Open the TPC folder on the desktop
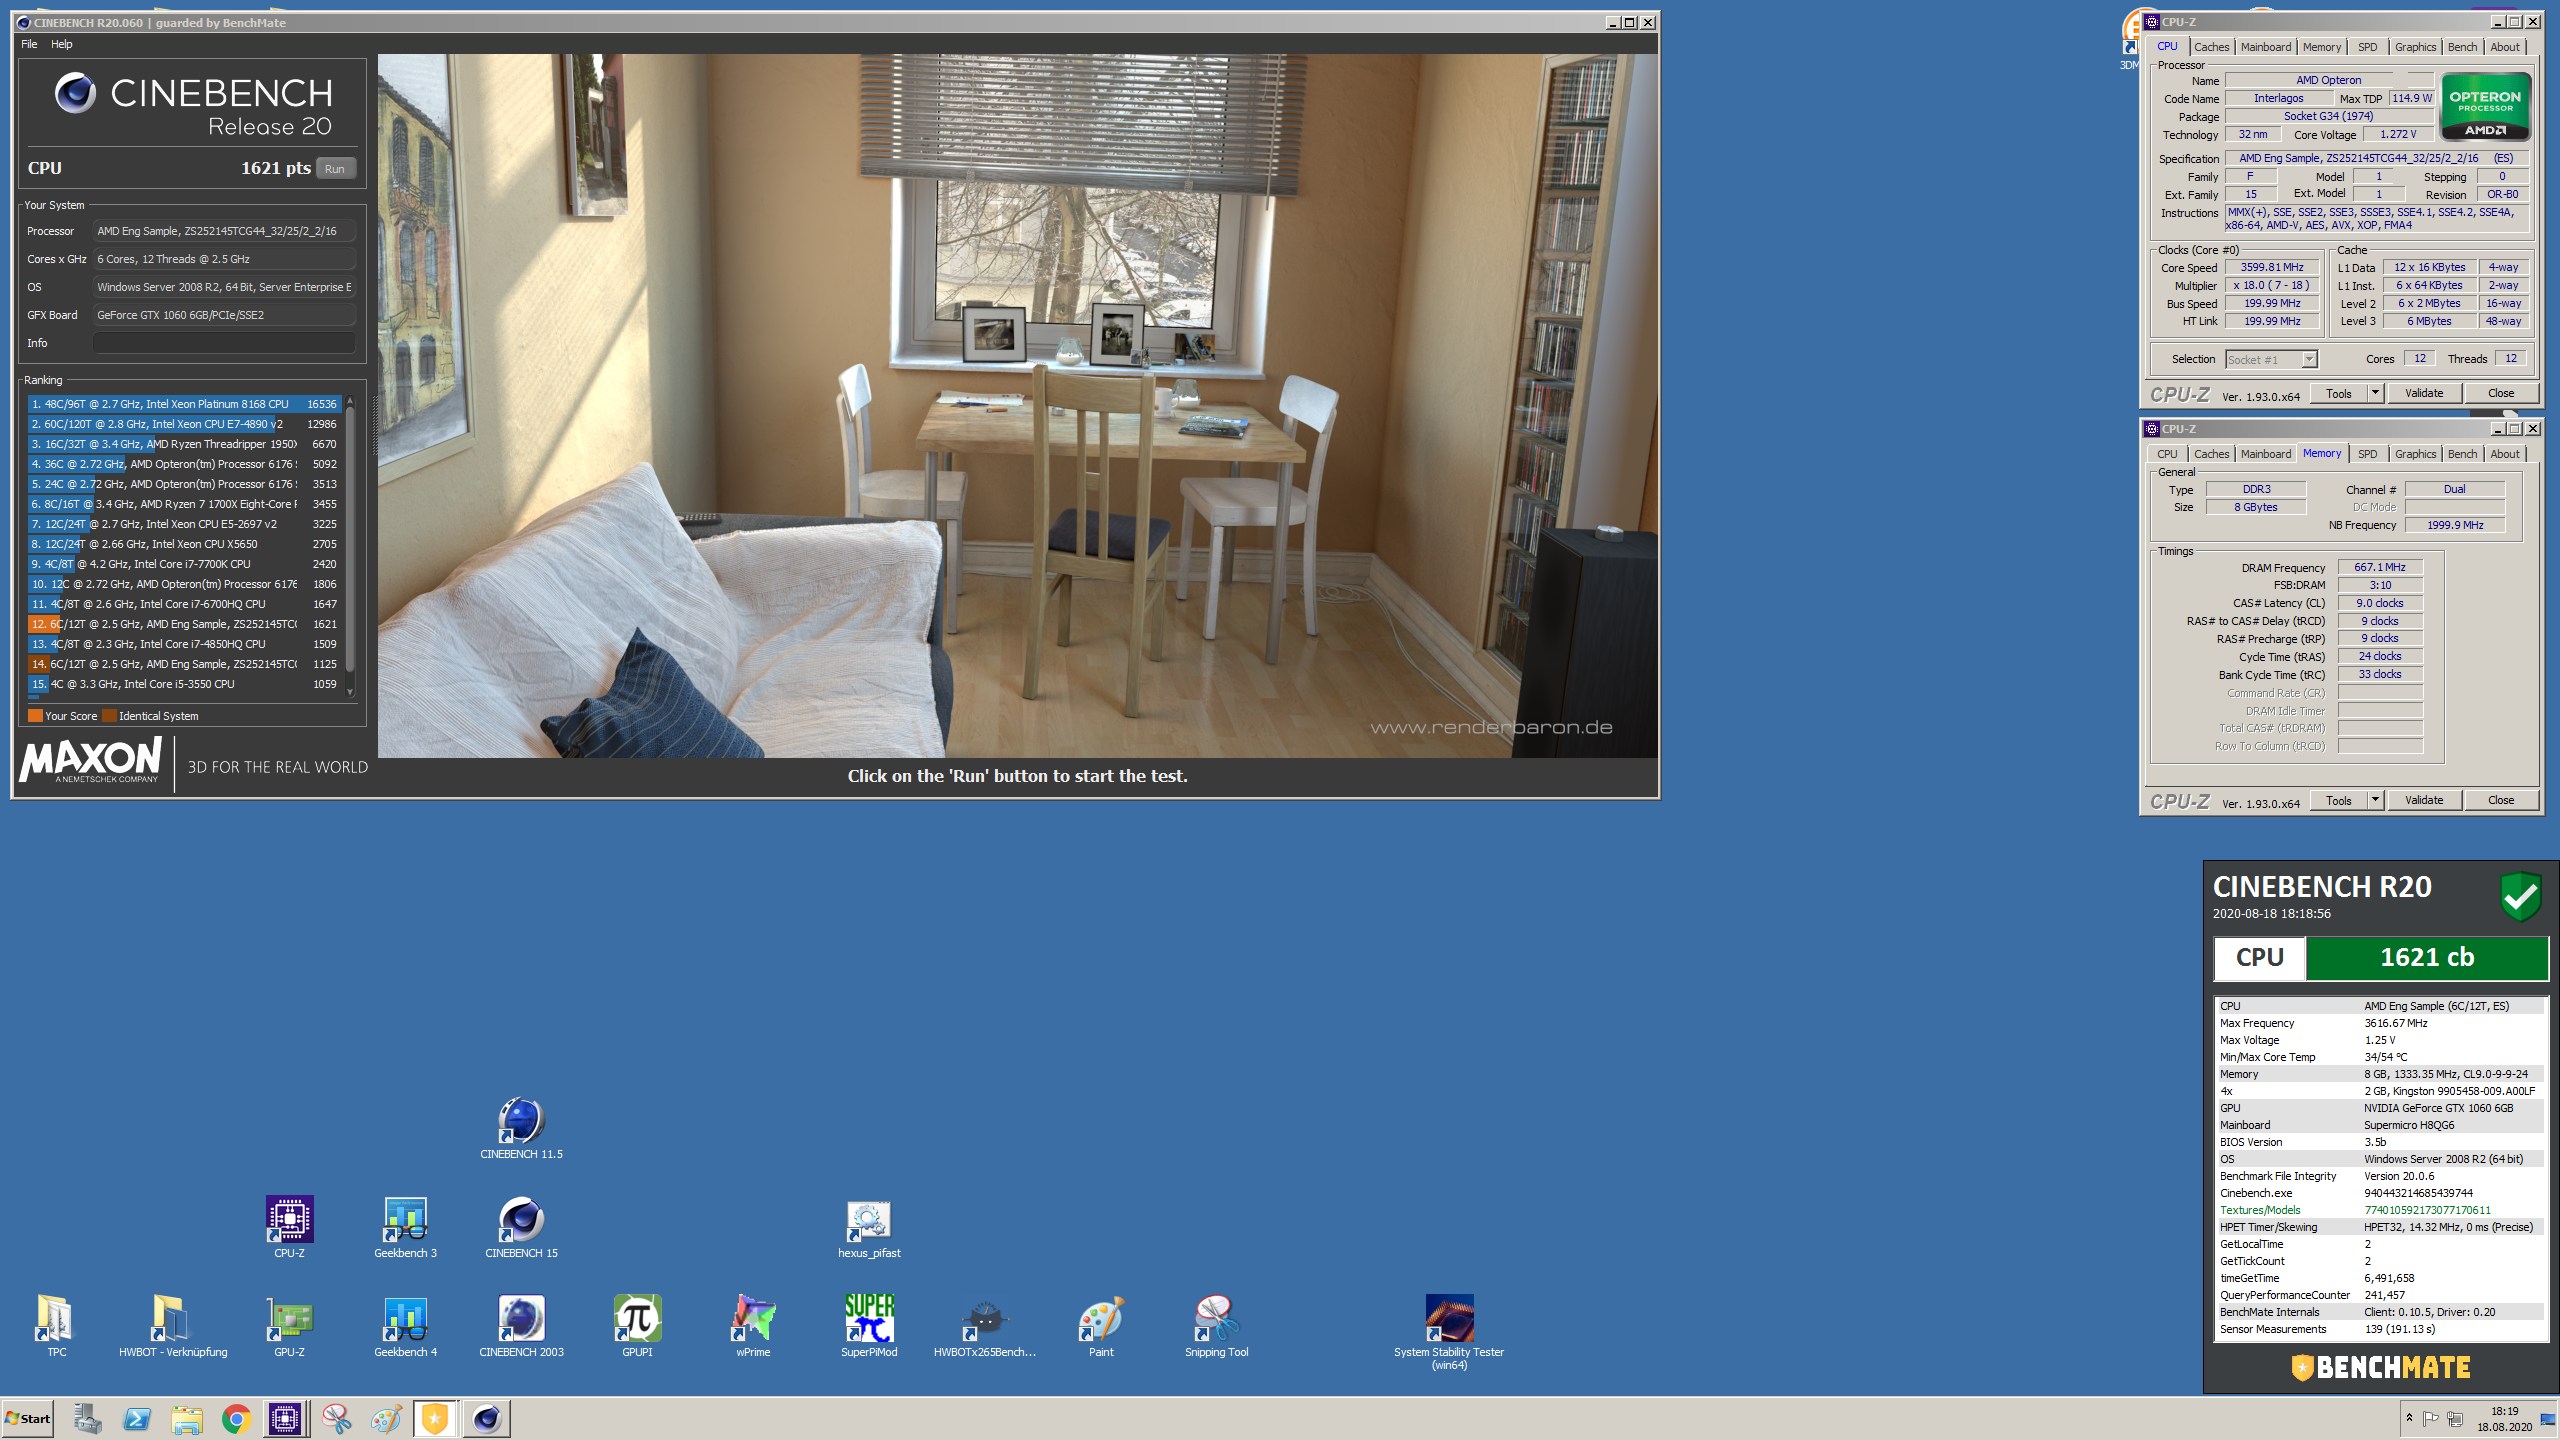Screen dimensions: 2560x1440 [x=56, y=1327]
